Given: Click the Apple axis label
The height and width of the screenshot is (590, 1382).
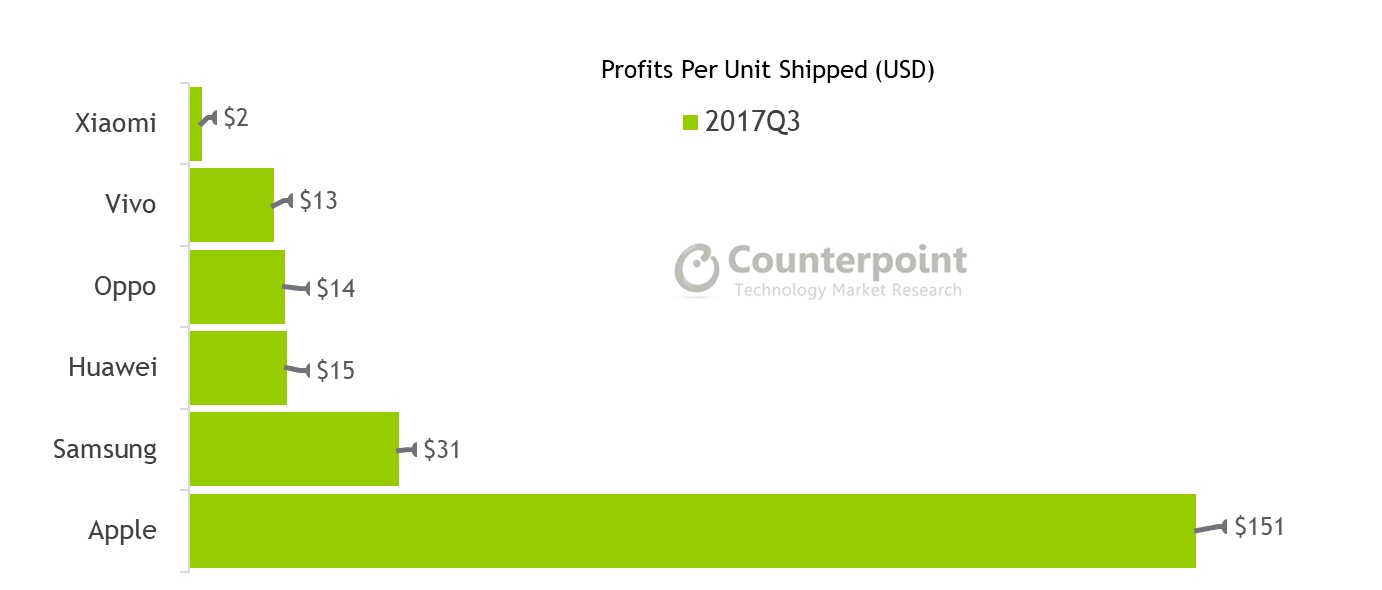Looking at the screenshot, I should click(122, 530).
